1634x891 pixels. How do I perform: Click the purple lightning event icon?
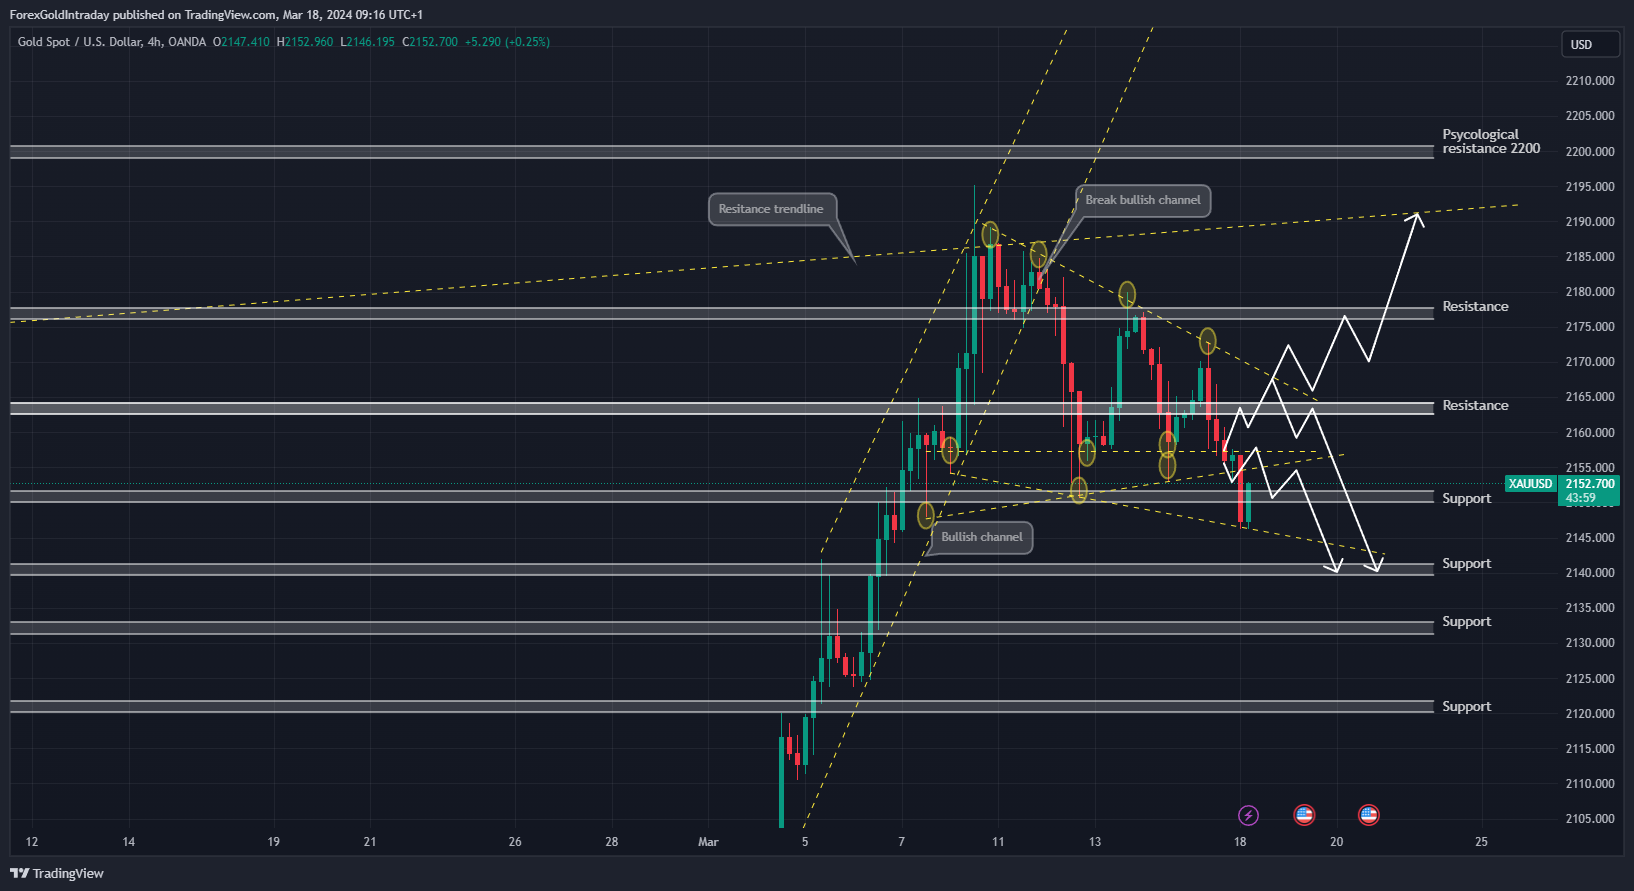1248,815
